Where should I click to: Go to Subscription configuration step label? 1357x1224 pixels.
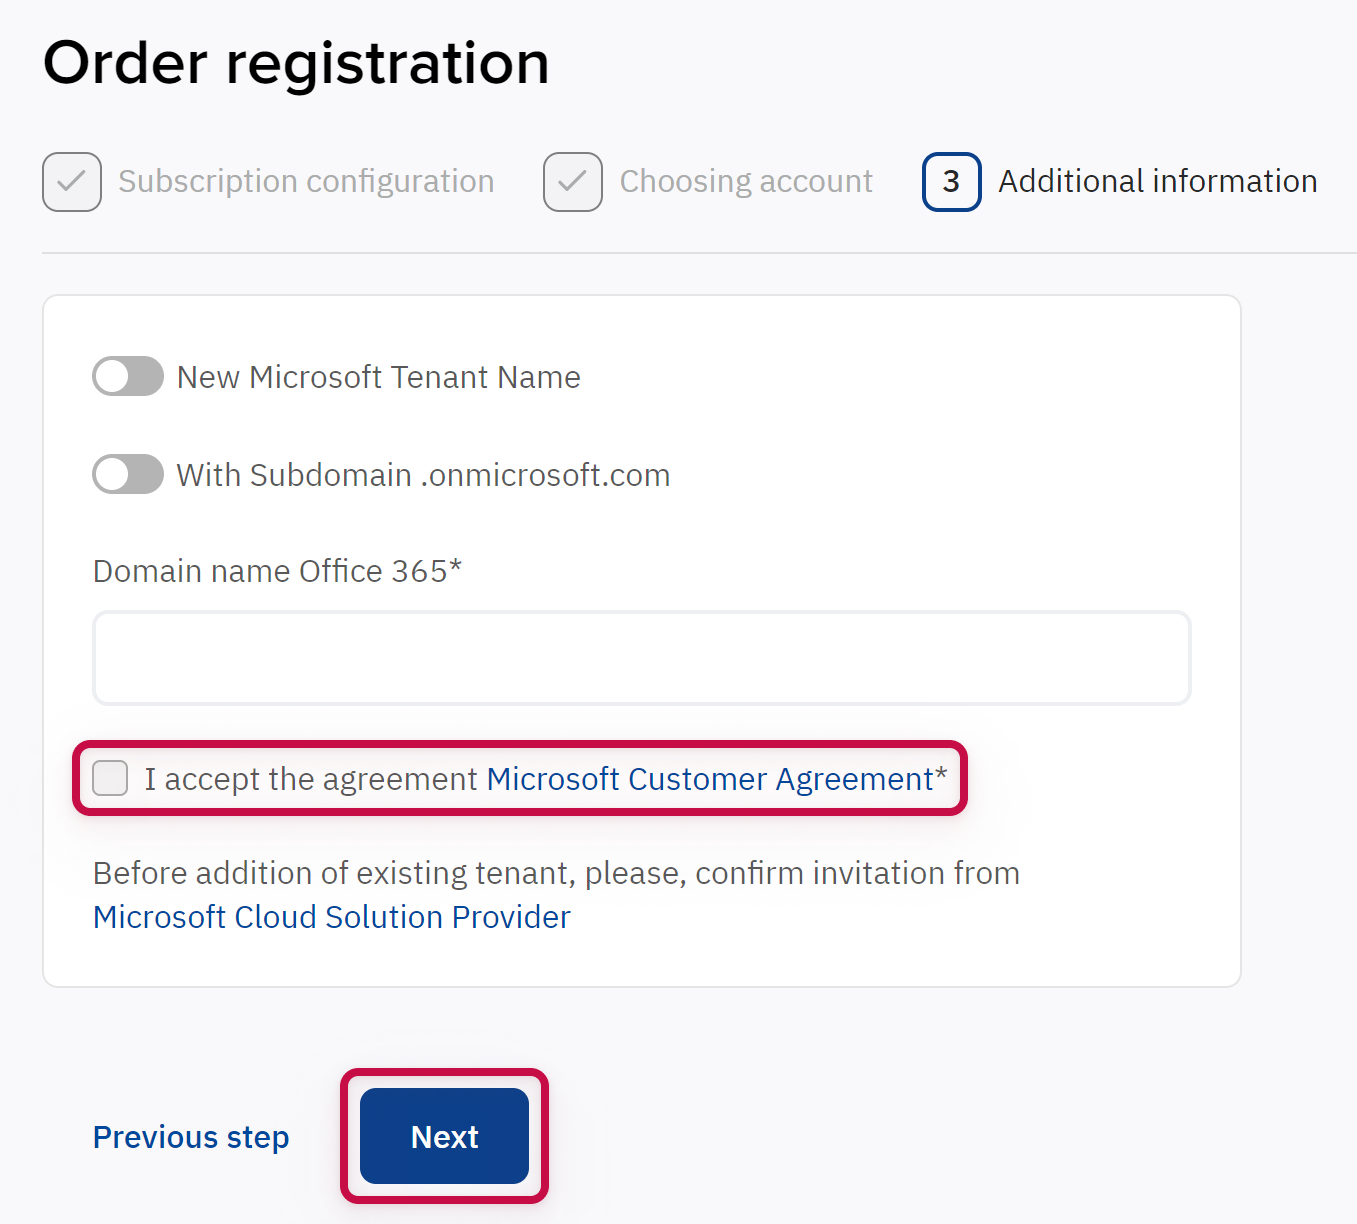(306, 182)
